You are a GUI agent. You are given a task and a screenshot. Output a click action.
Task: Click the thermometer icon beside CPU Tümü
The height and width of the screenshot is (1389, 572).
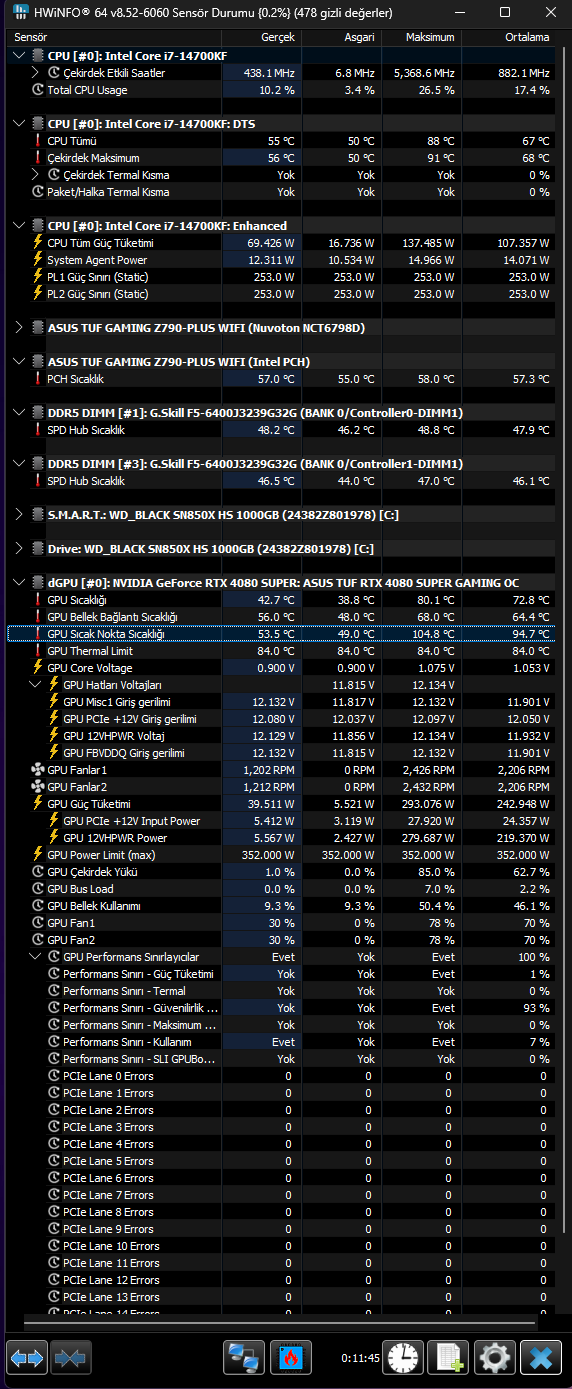click(x=38, y=141)
